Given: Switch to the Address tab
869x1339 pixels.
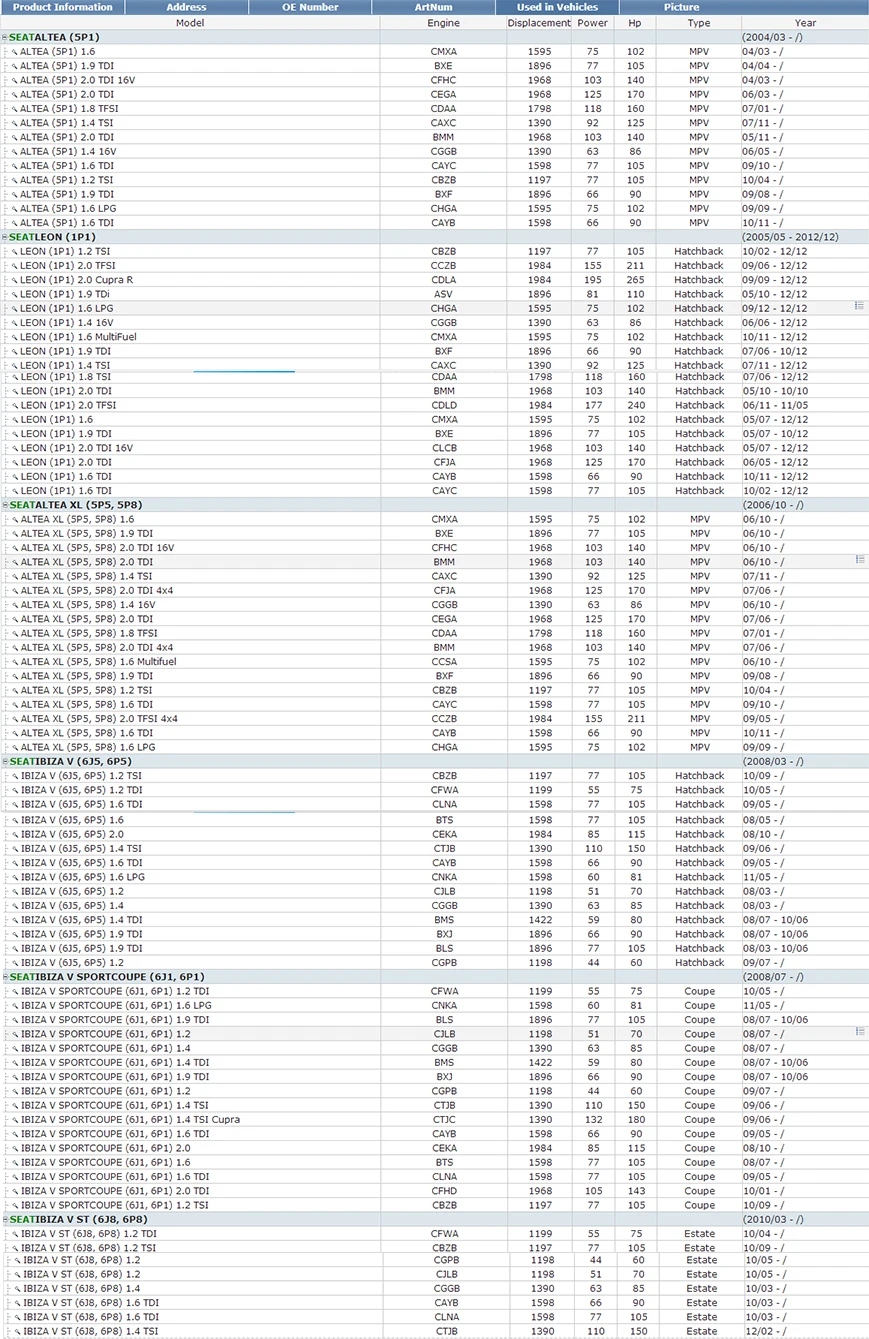Looking at the screenshot, I should [187, 7].
